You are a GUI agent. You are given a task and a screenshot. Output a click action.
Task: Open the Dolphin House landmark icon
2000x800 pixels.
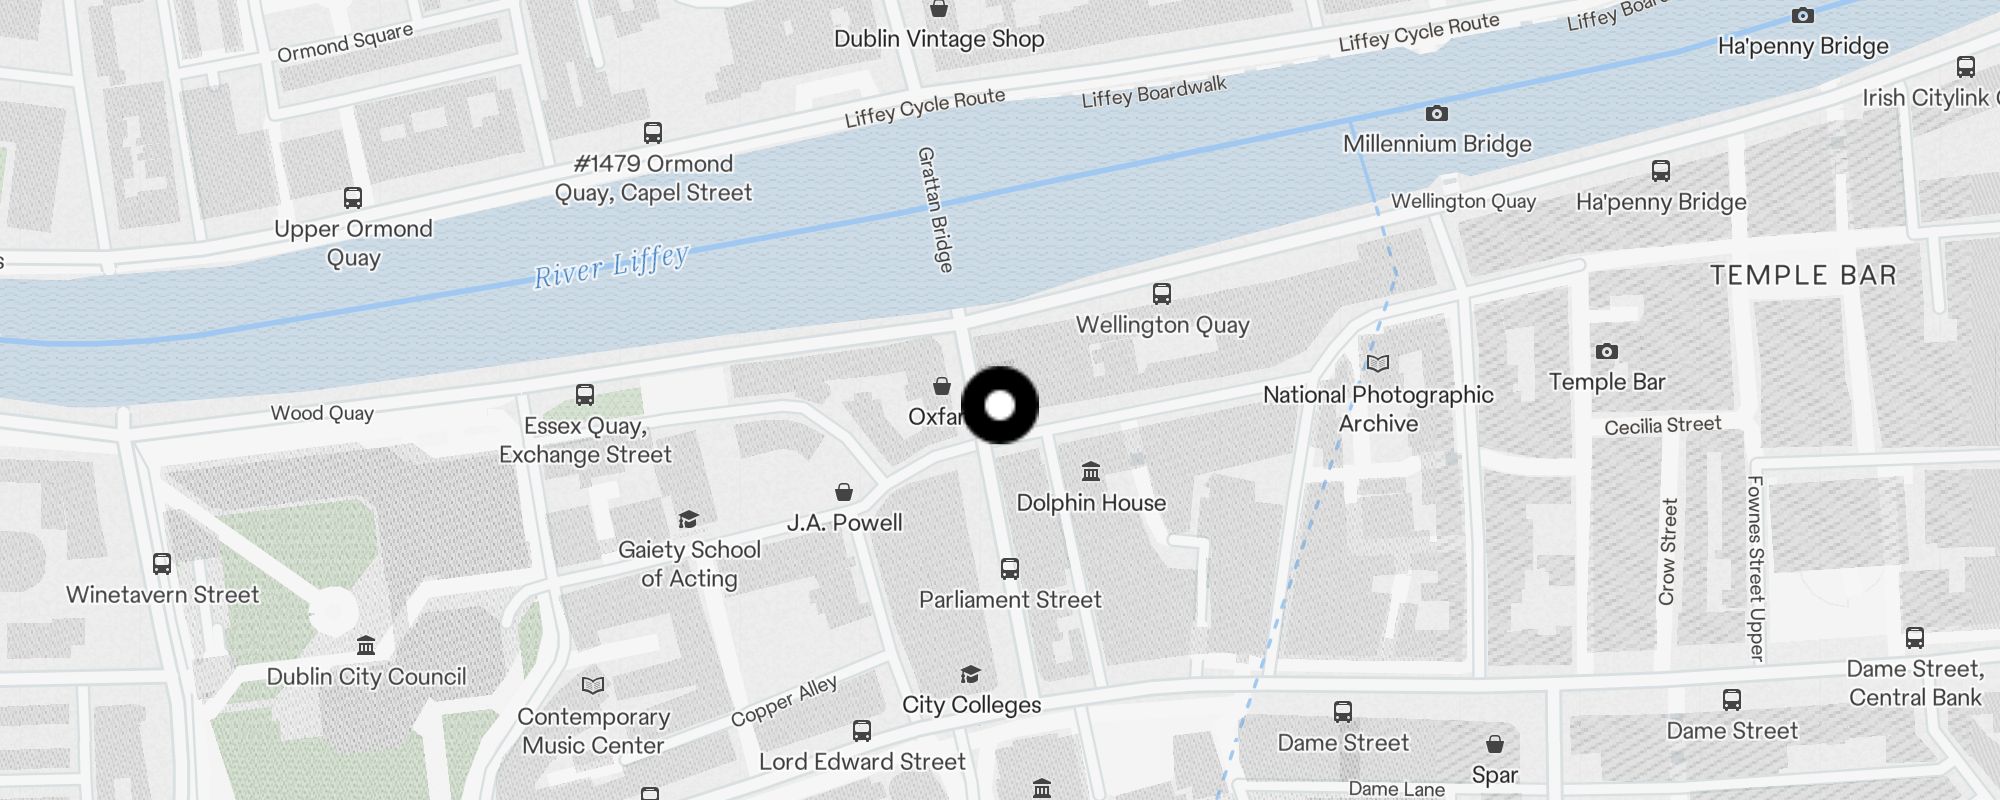click(1091, 471)
